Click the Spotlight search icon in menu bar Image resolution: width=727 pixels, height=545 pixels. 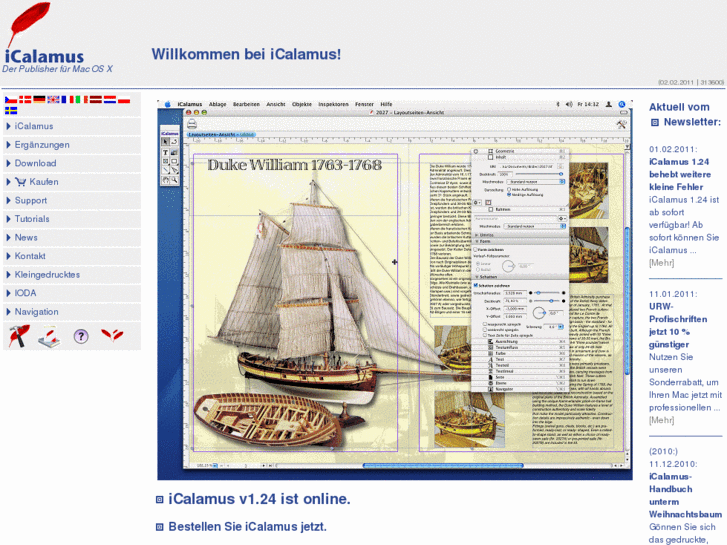(x=622, y=104)
